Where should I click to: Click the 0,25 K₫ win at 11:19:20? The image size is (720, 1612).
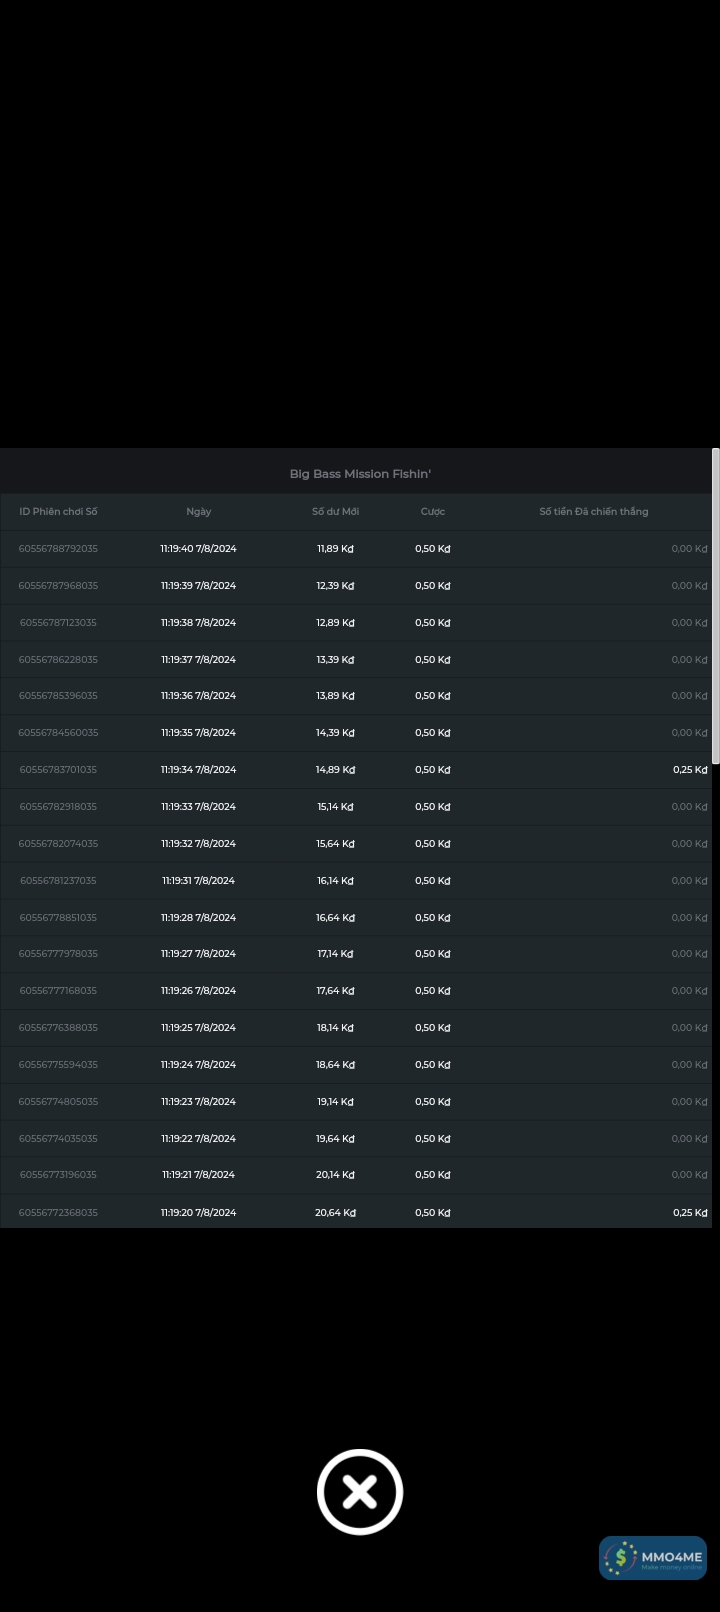click(689, 1213)
